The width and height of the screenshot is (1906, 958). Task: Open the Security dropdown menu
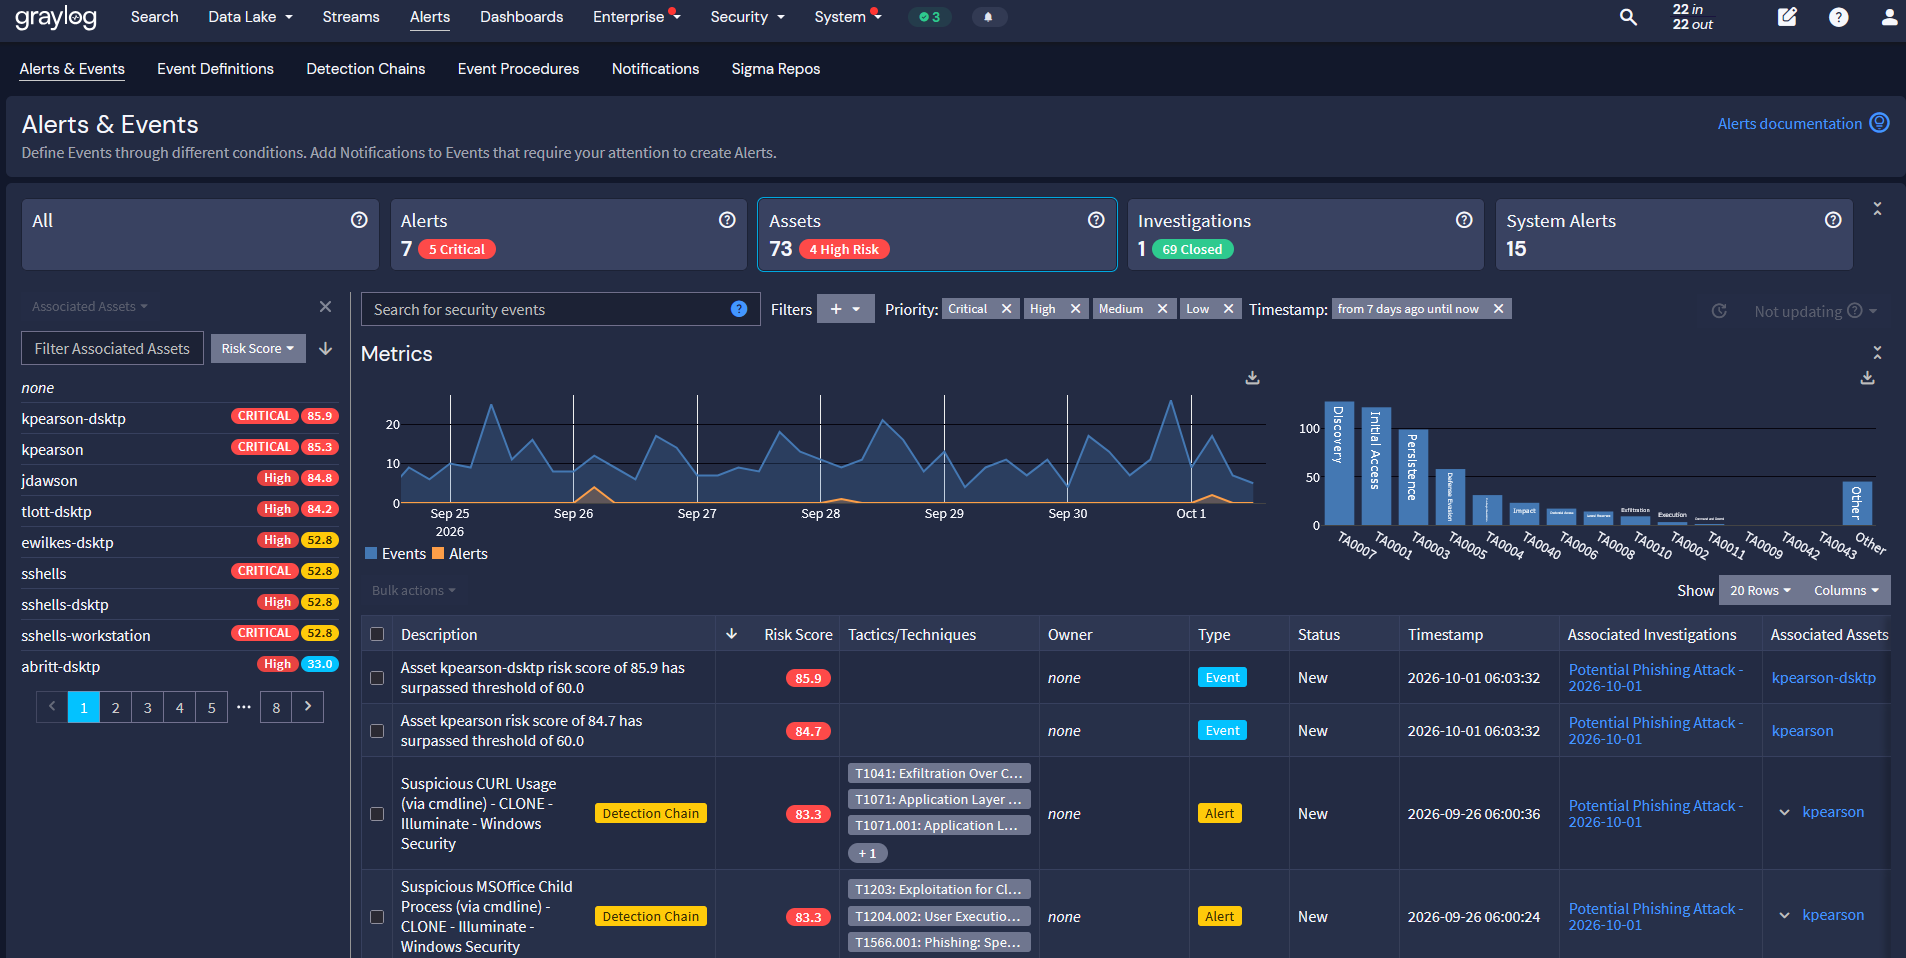pos(747,17)
